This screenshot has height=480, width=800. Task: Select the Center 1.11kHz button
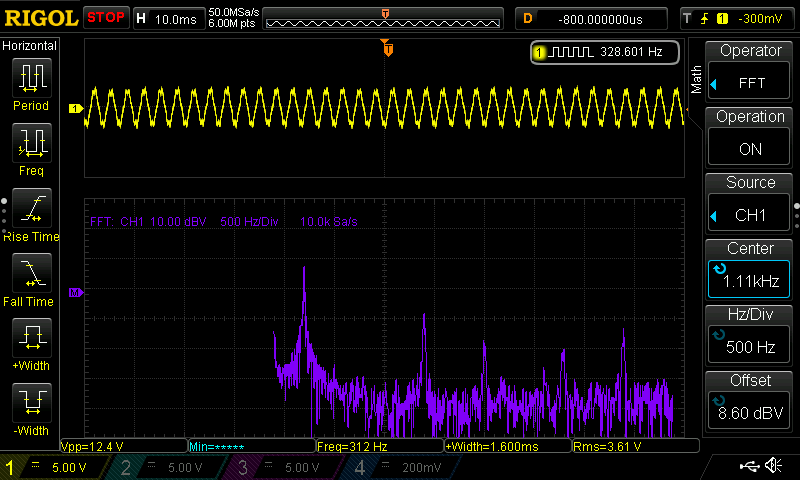[751, 270]
